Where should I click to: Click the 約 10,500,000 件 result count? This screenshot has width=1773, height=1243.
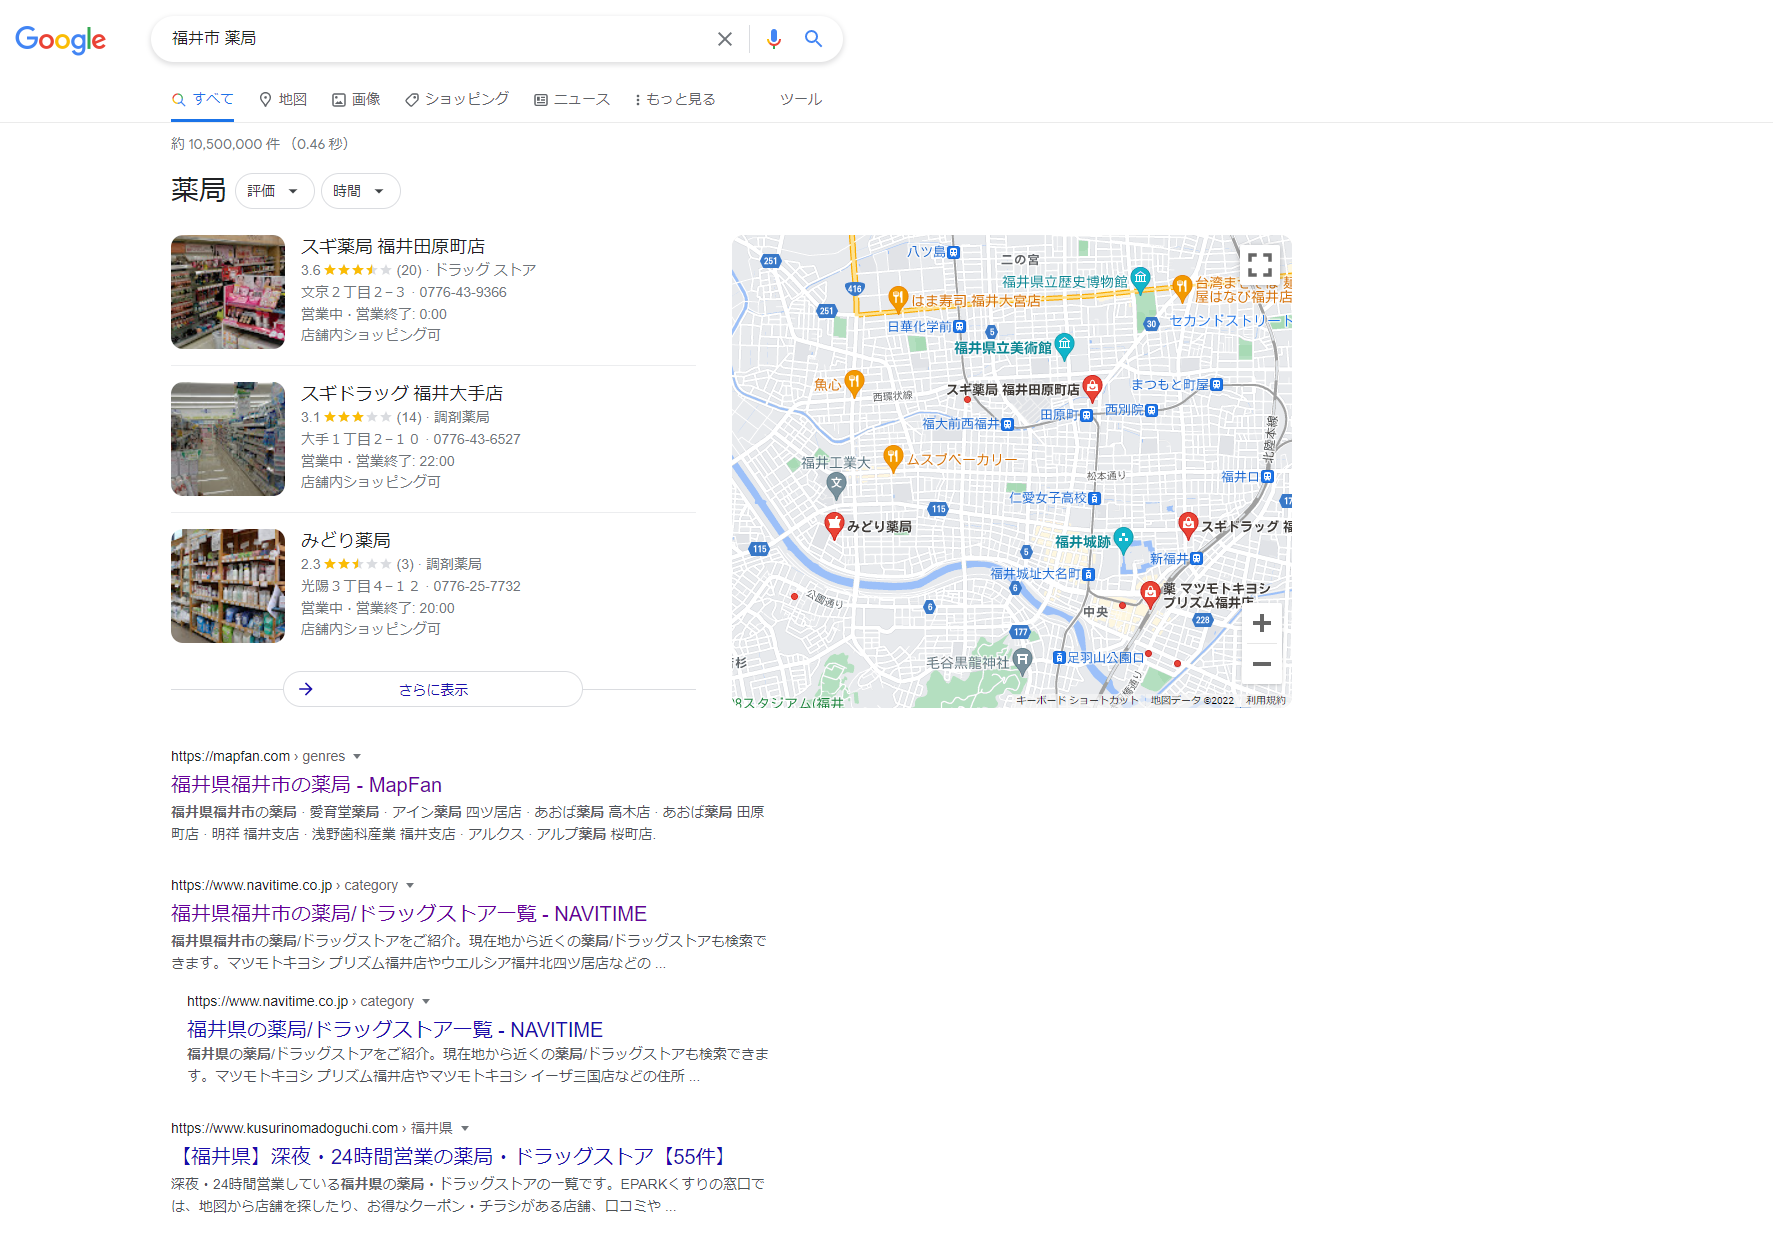[226, 144]
